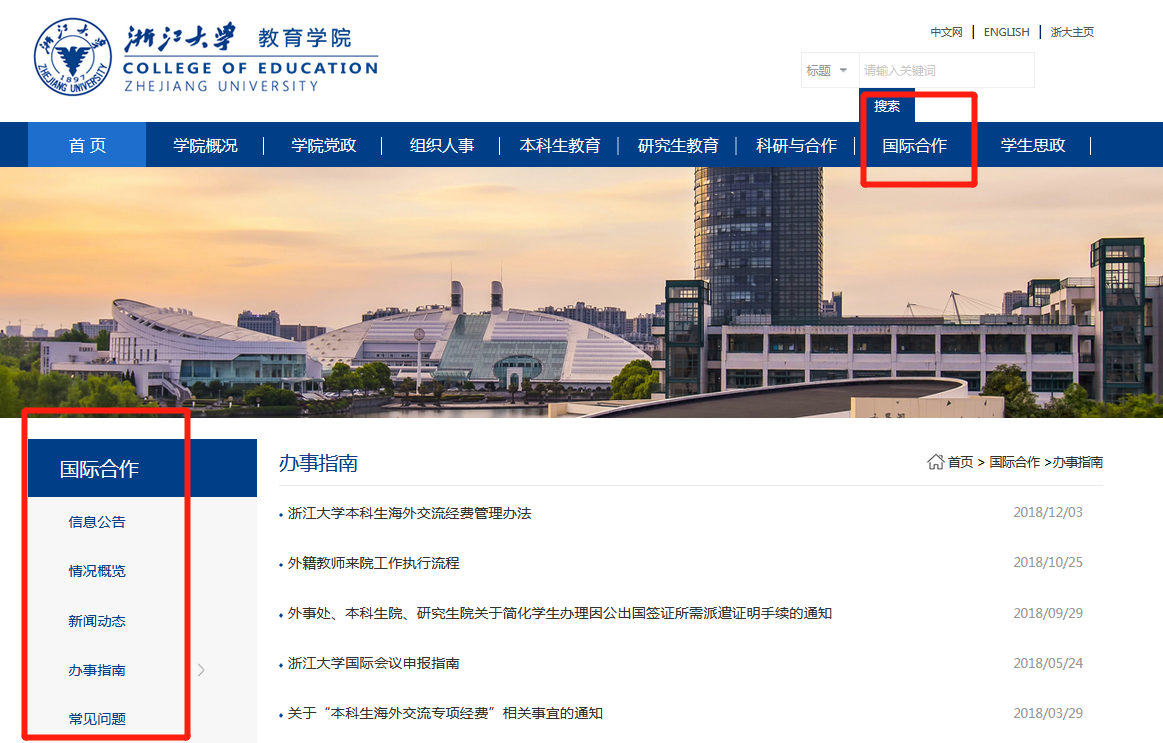Open the 国际合作 navigation menu

[x=917, y=144]
